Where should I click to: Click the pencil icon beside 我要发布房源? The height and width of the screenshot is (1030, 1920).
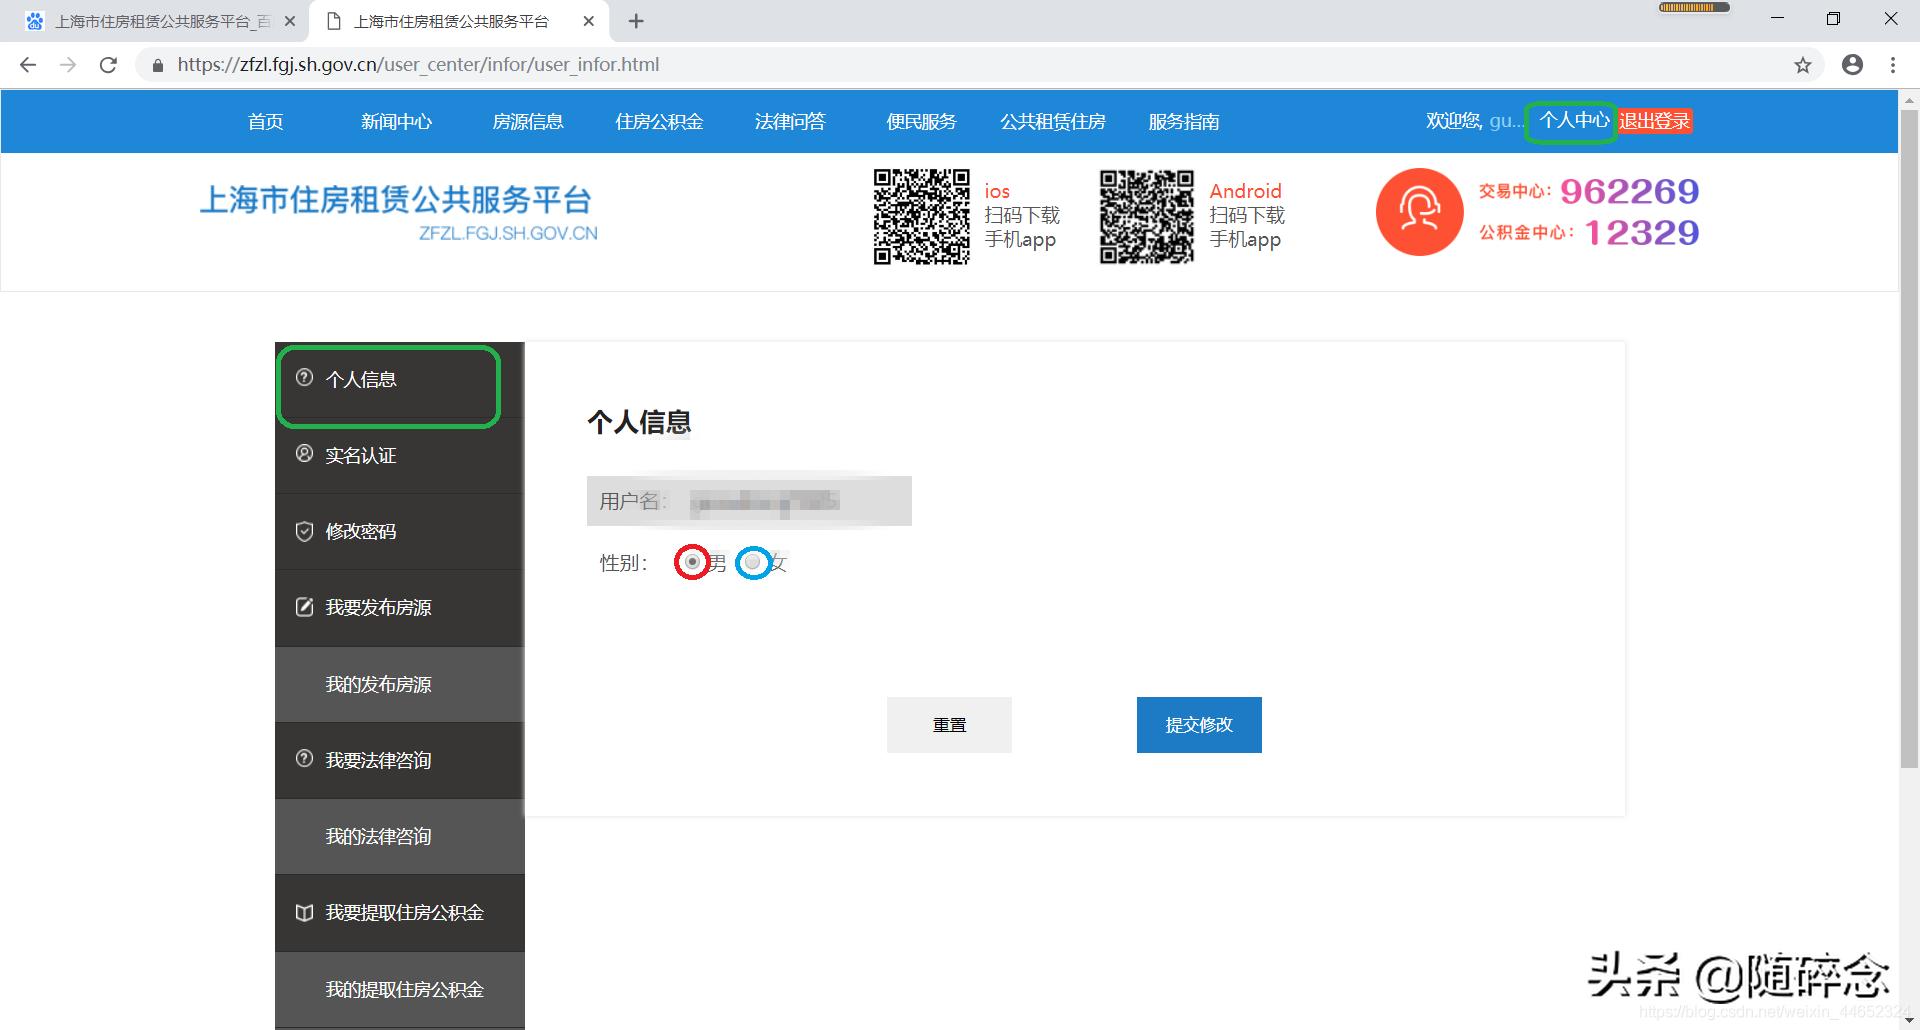305,606
